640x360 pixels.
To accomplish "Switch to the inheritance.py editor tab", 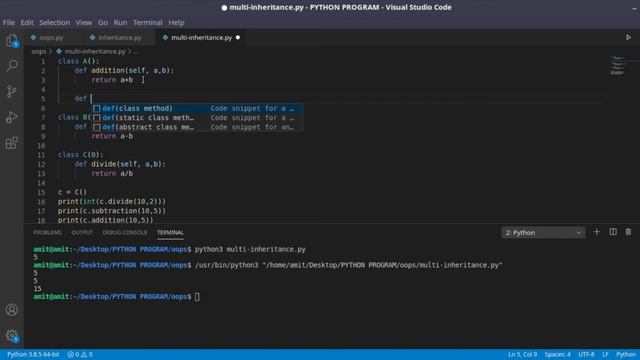I will pos(119,38).
